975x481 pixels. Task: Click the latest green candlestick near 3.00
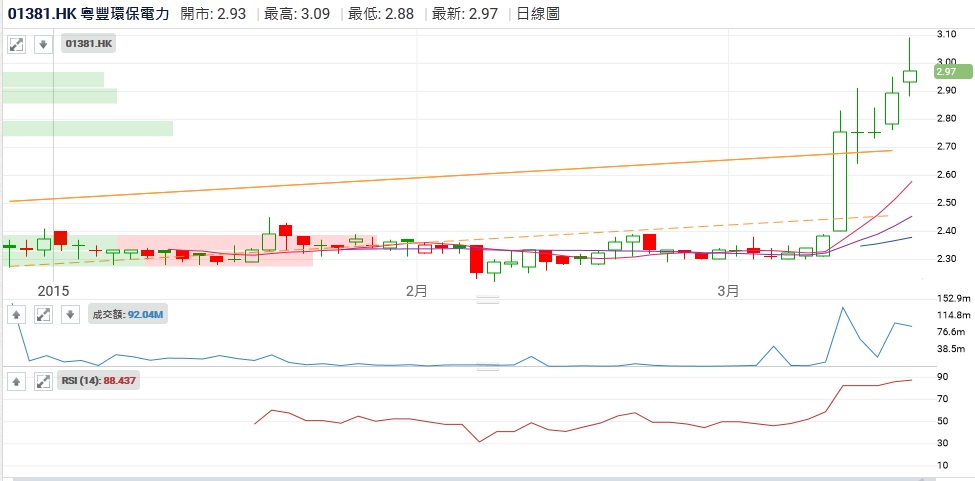click(909, 76)
